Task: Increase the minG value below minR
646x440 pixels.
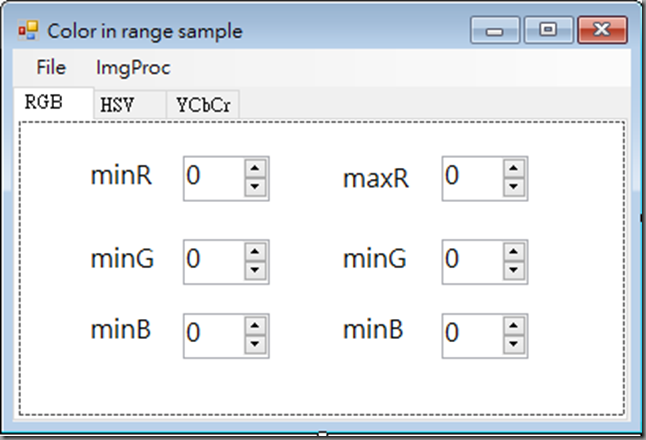Action: coord(255,252)
